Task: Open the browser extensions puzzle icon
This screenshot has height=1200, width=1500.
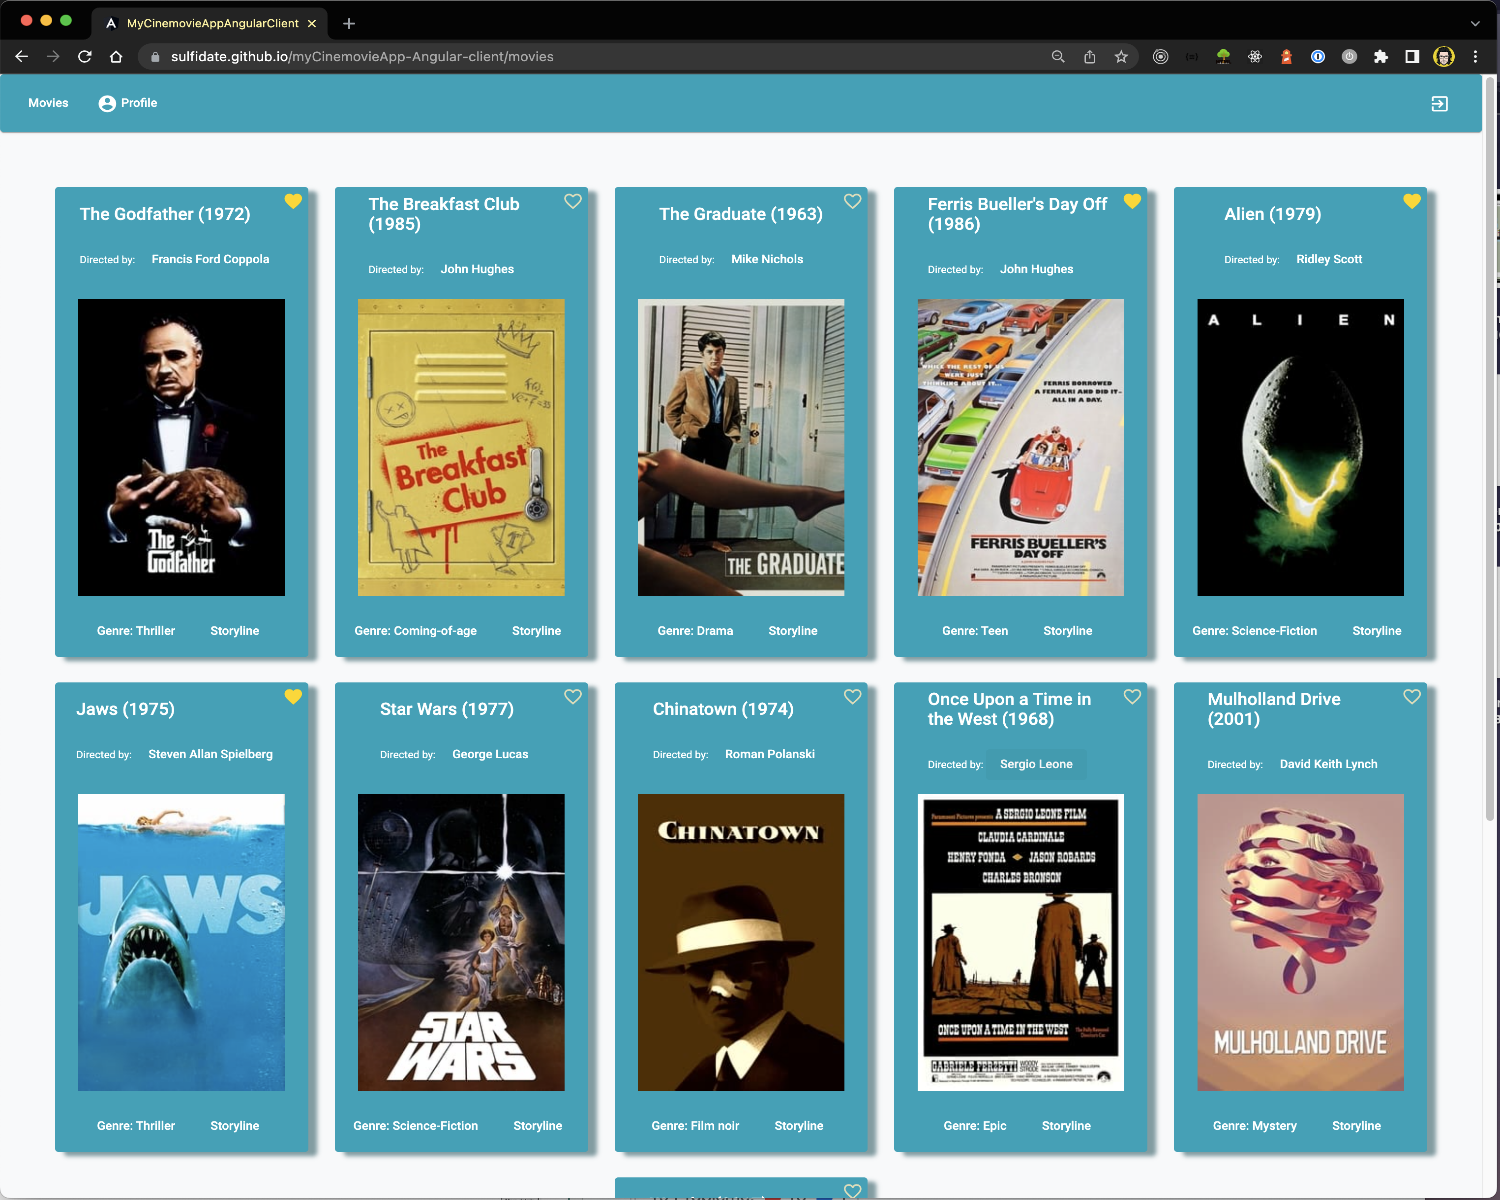Action: [1380, 57]
